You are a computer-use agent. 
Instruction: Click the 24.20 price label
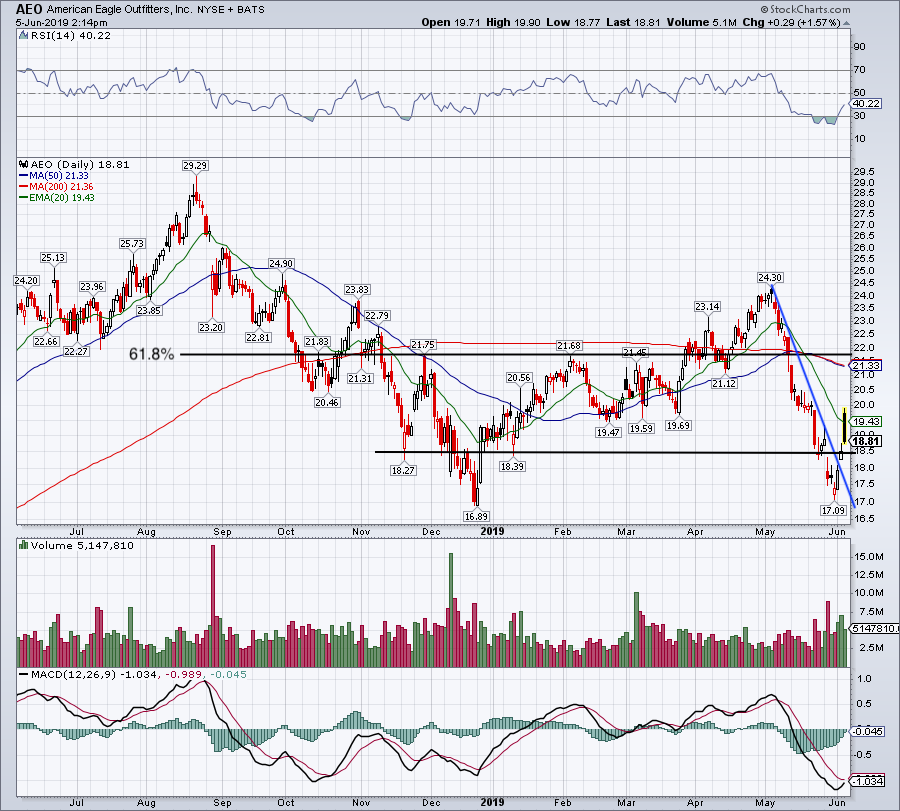click(26, 281)
